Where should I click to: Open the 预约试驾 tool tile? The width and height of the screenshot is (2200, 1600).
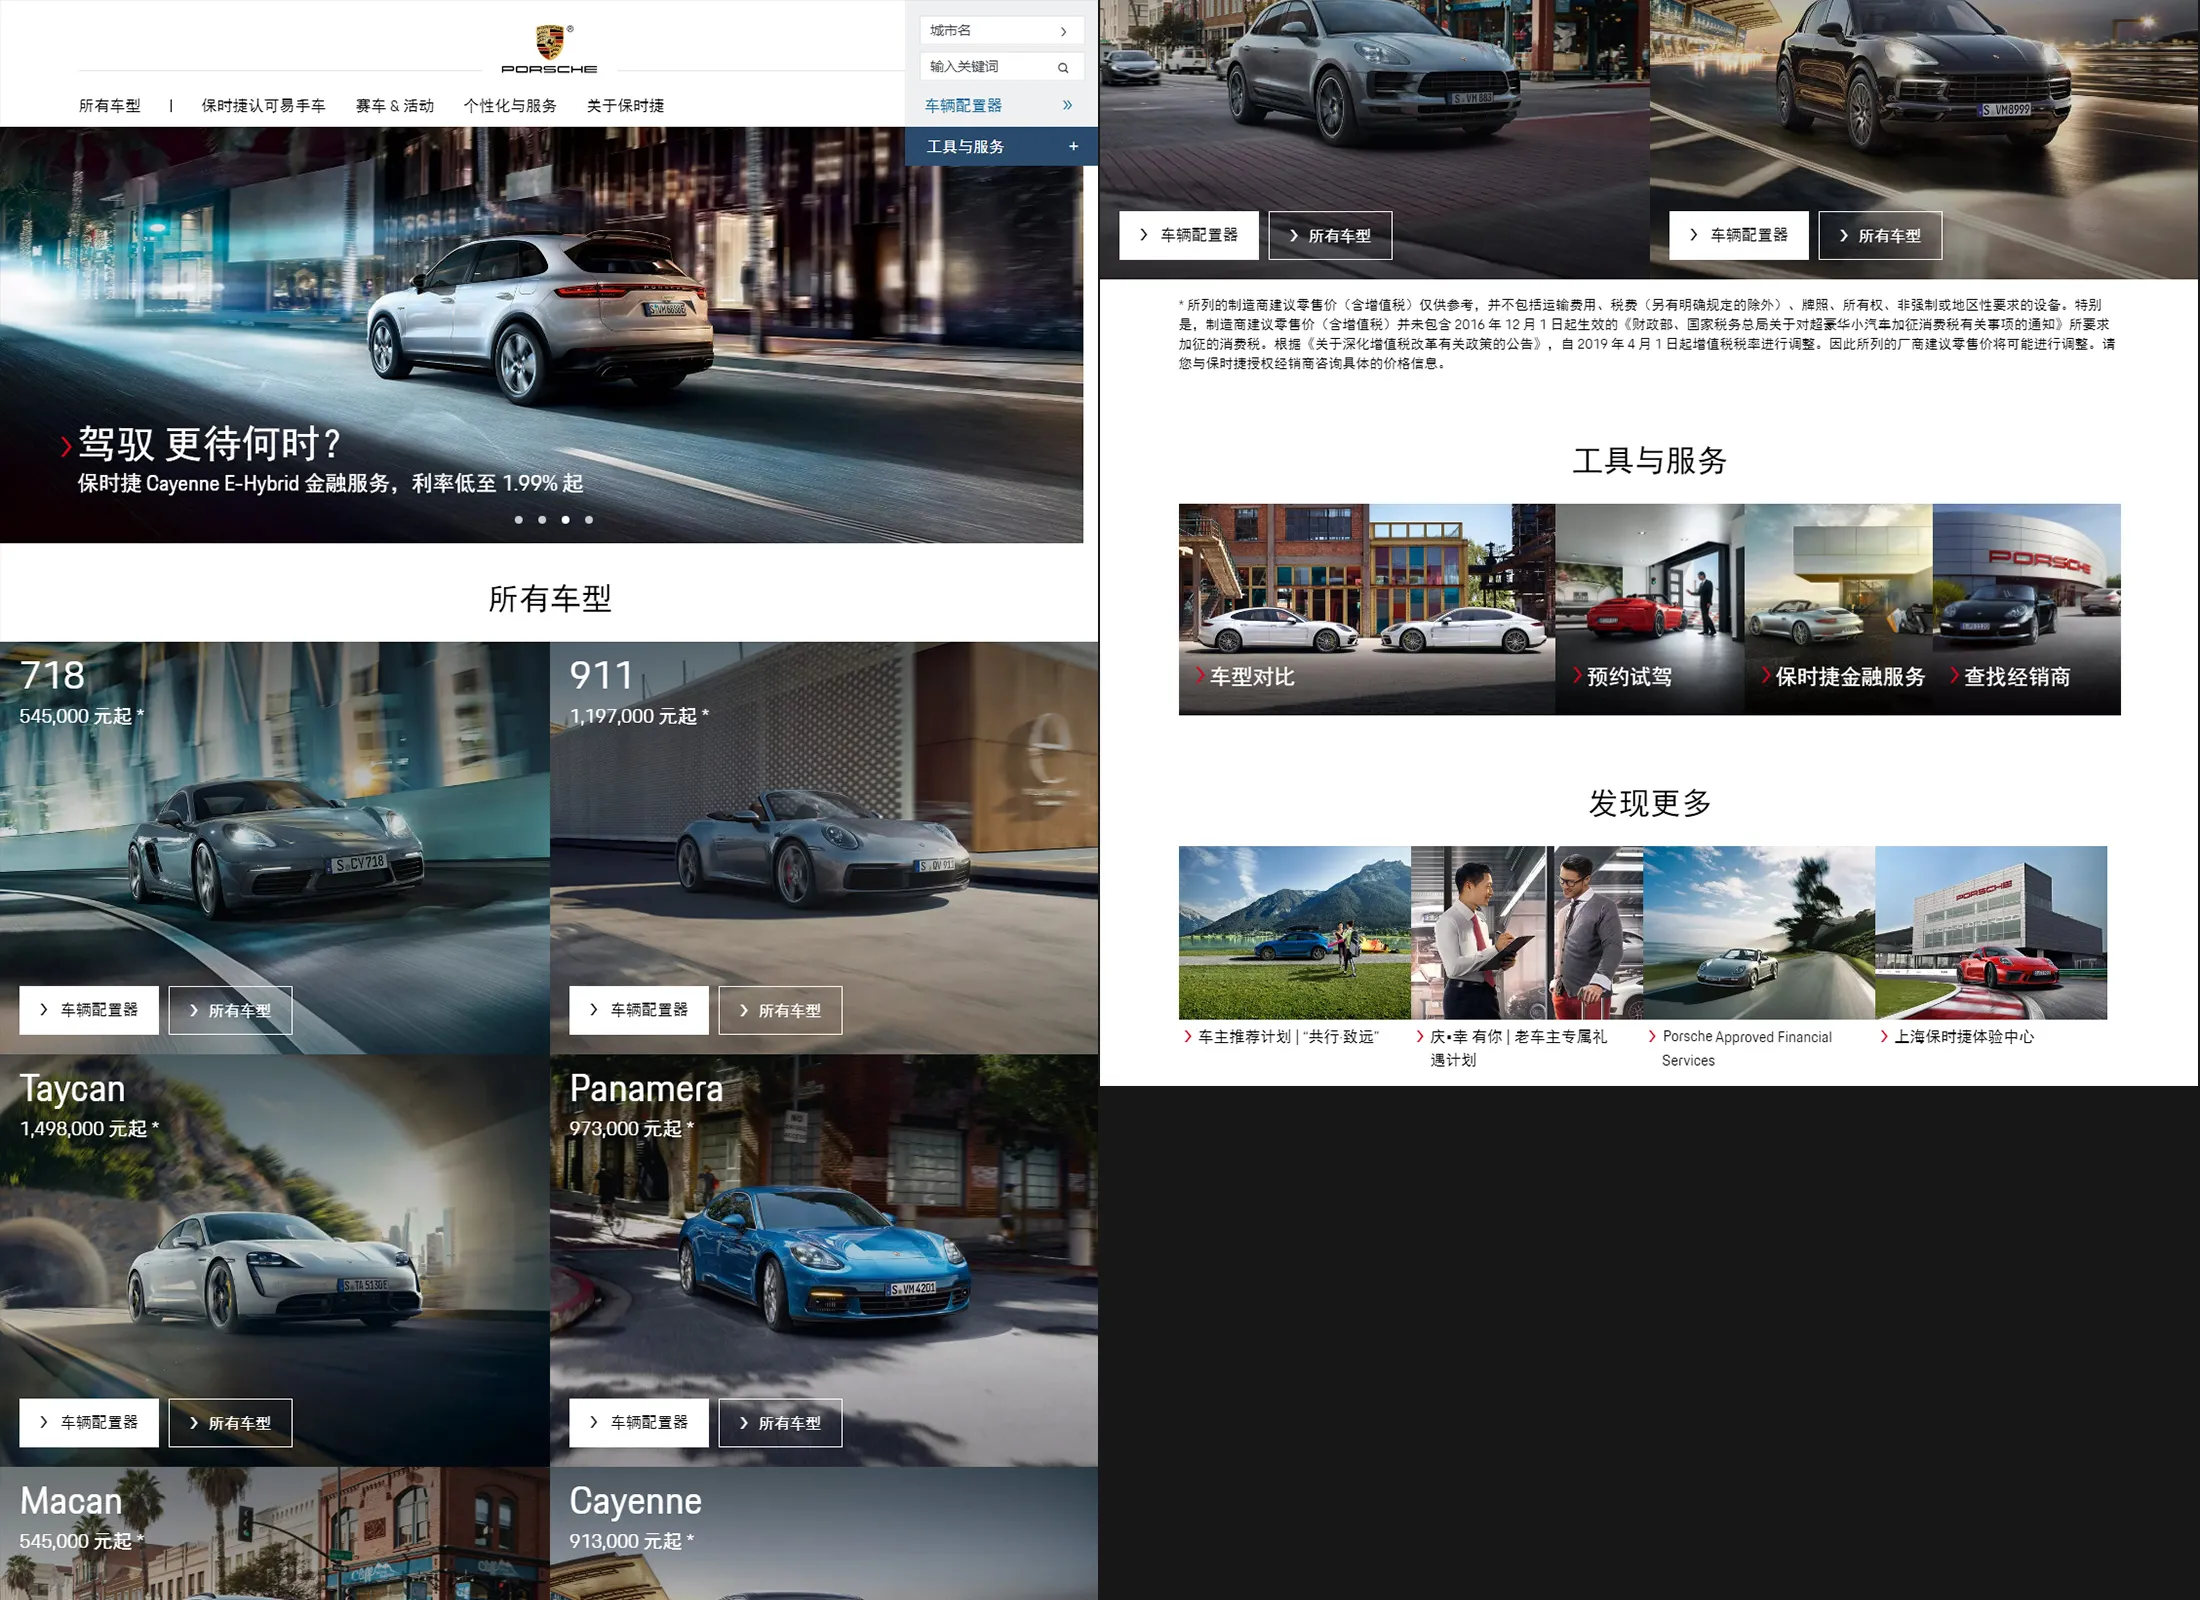pyautogui.click(x=1650, y=609)
